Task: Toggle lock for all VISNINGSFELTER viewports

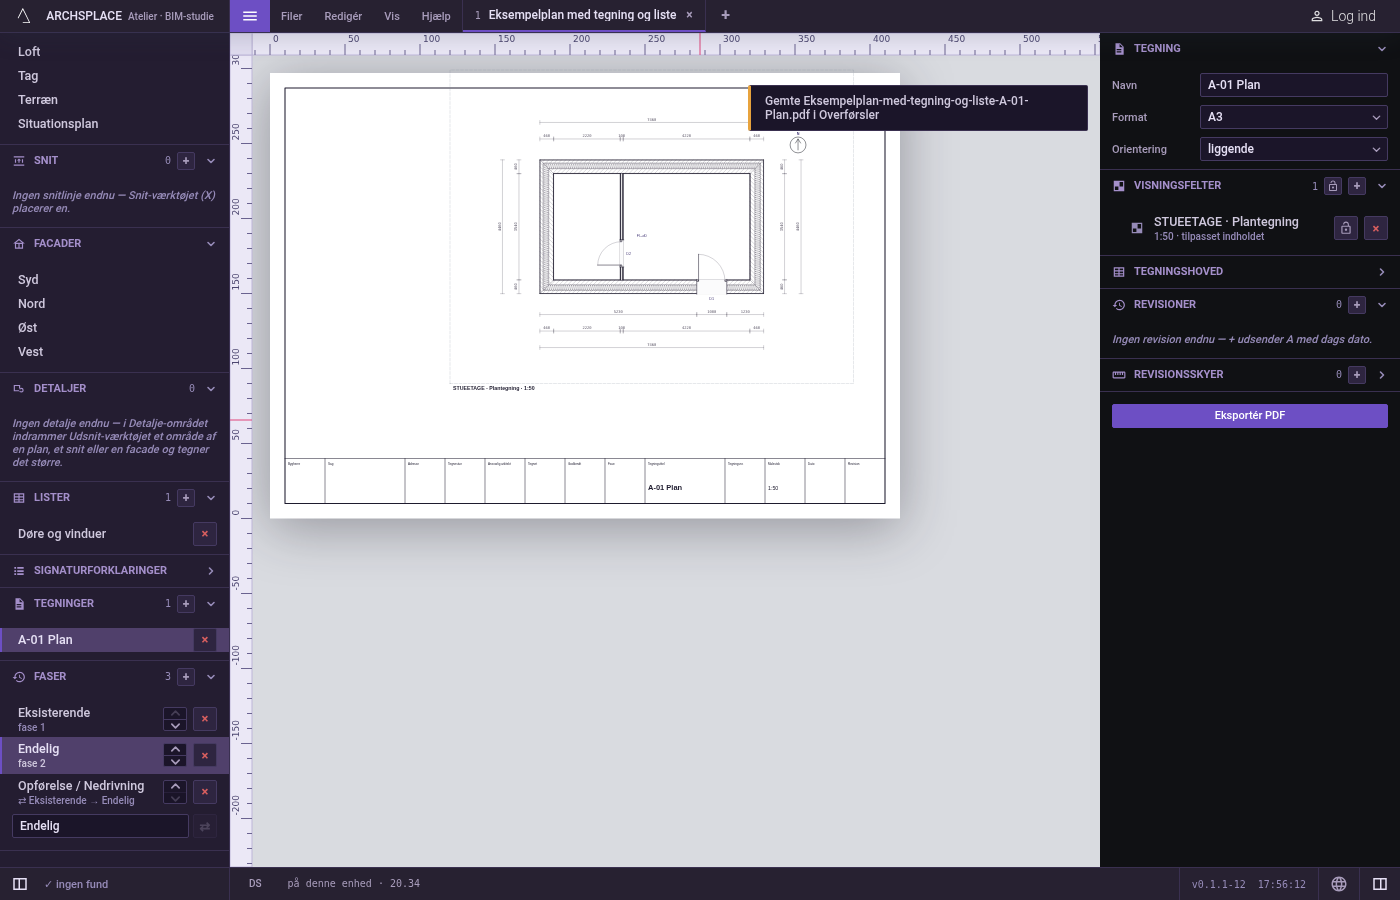Action: [1333, 186]
